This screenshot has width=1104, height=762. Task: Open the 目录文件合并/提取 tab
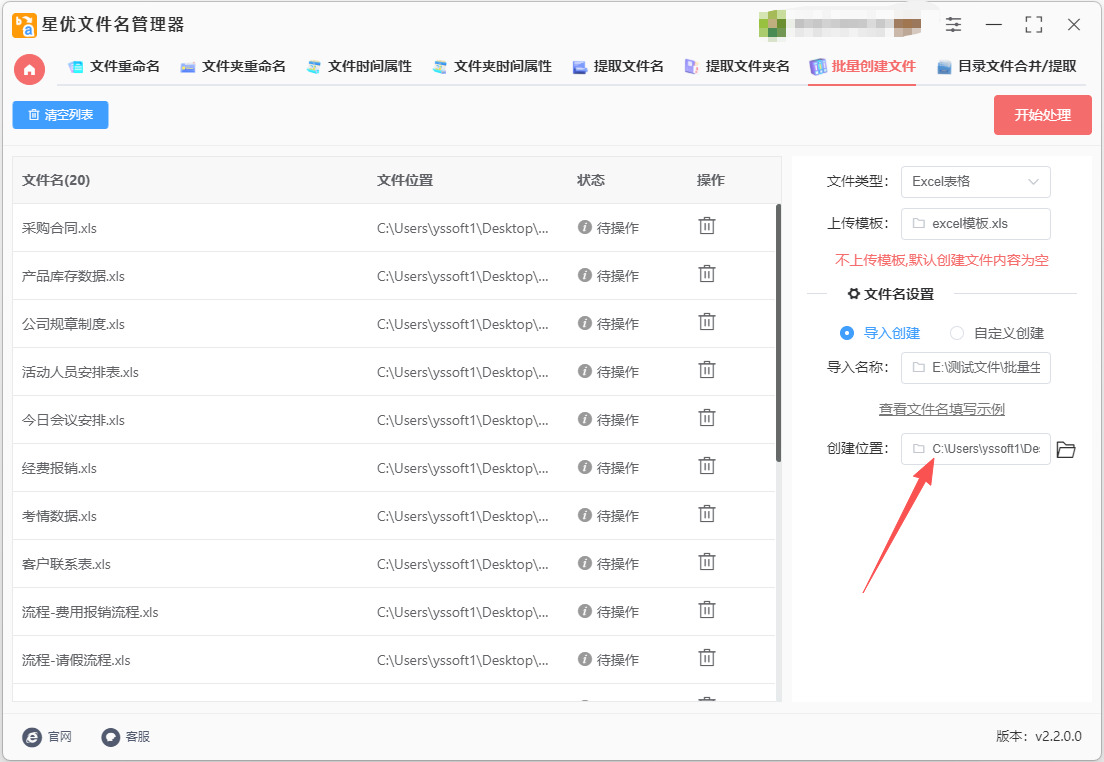1007,66
